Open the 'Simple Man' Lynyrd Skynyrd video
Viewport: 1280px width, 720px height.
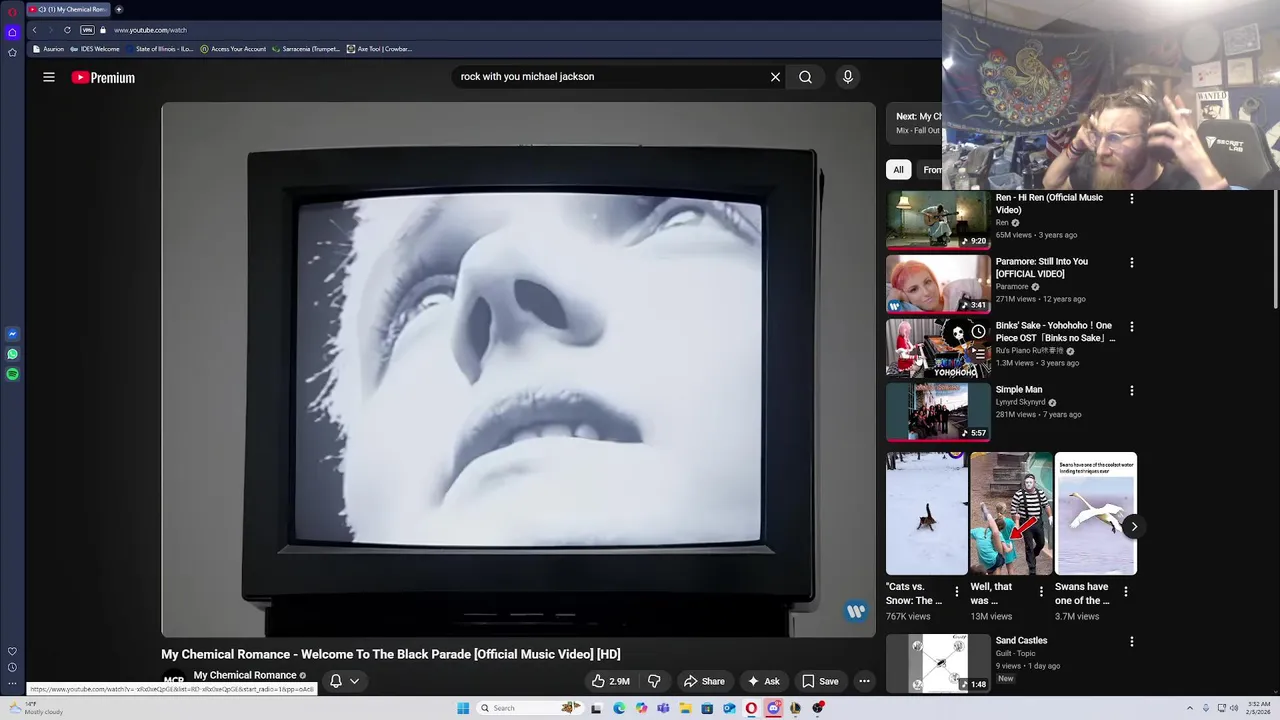point(938,412)
